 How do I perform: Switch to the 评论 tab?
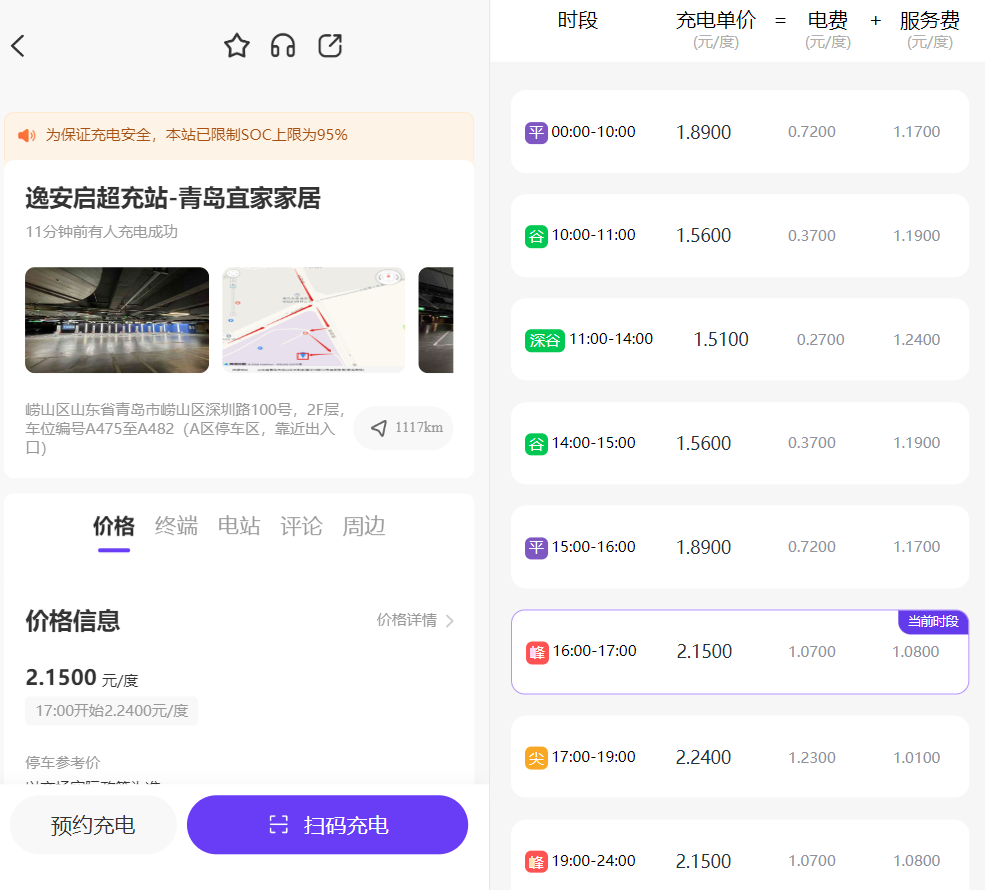point(301,526)
